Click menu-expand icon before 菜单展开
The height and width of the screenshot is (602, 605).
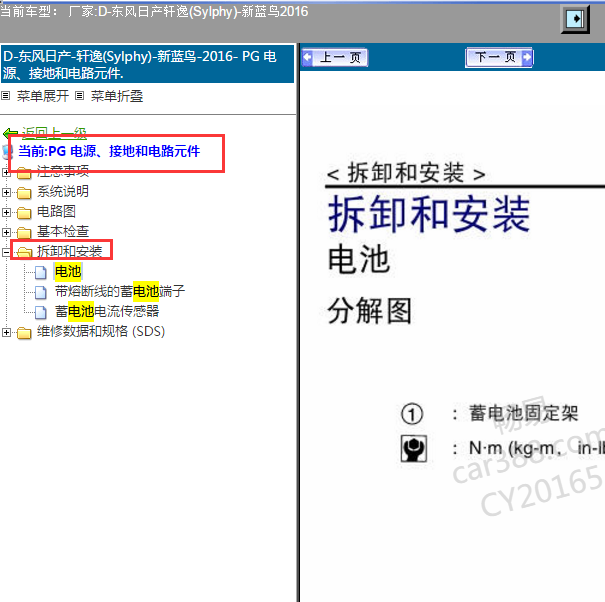[x=5, y=96]
